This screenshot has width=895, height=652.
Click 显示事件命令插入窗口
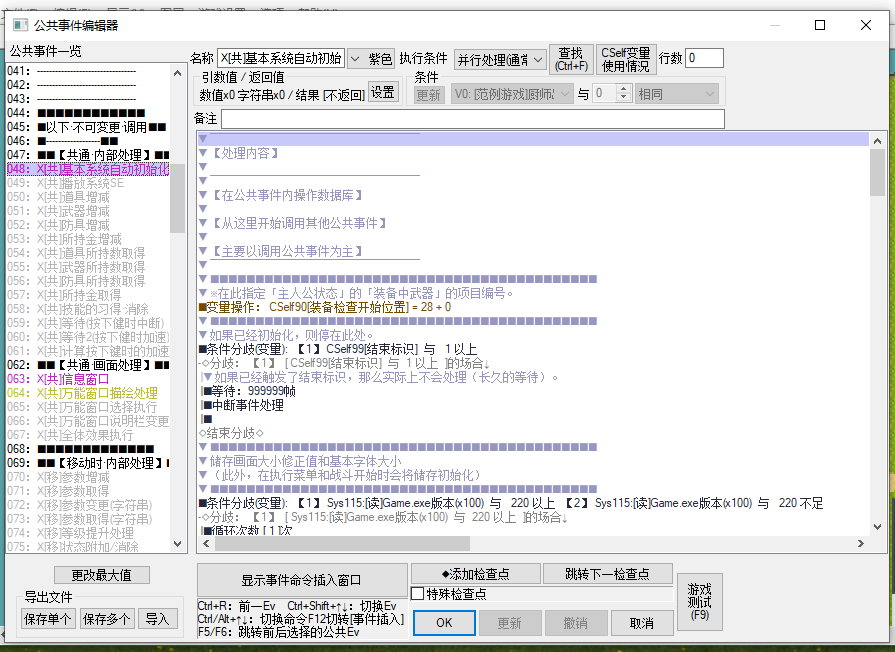click(x=302, y=580)
